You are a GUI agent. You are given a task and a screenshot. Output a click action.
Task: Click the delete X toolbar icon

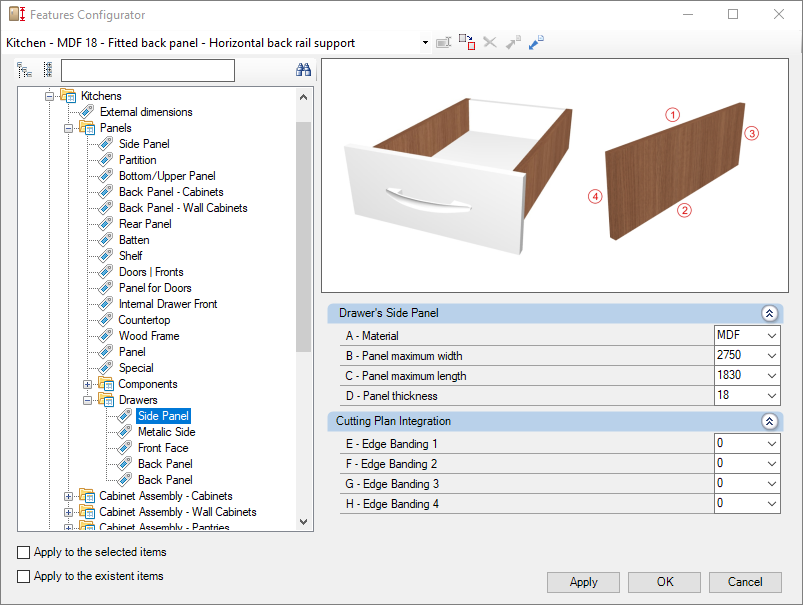point(490,43)
